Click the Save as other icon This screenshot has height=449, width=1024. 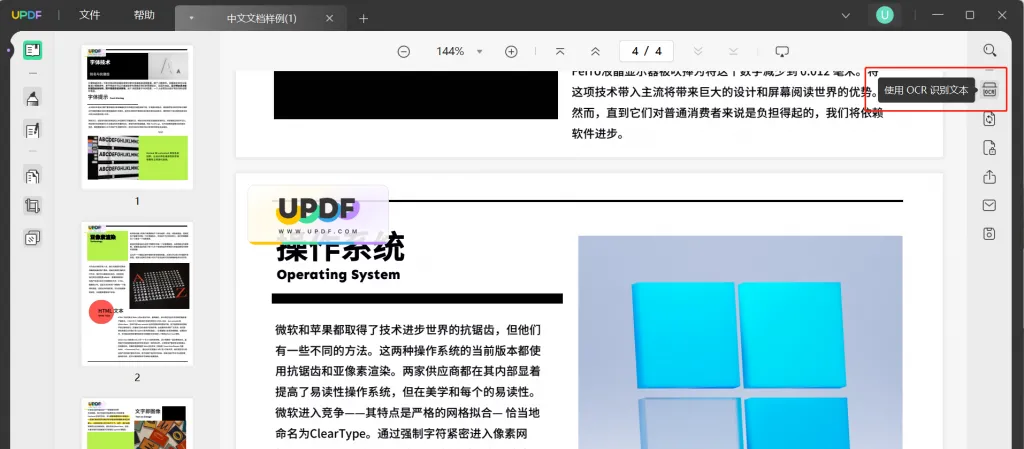coord(990,234)
